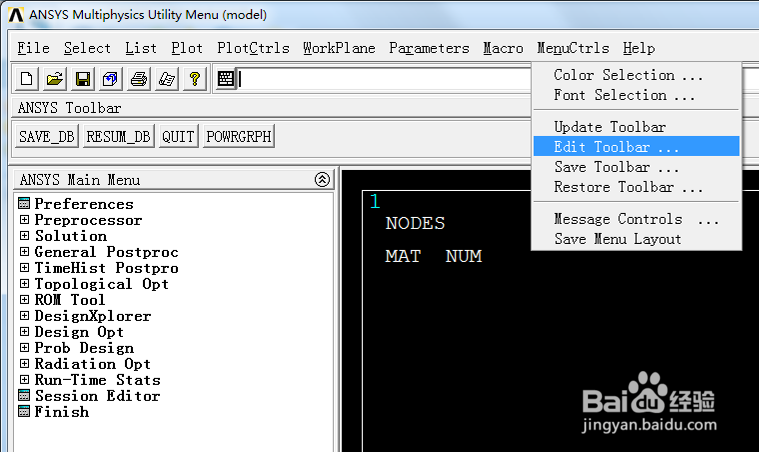Click the Open ANSYS File icon

55,79
